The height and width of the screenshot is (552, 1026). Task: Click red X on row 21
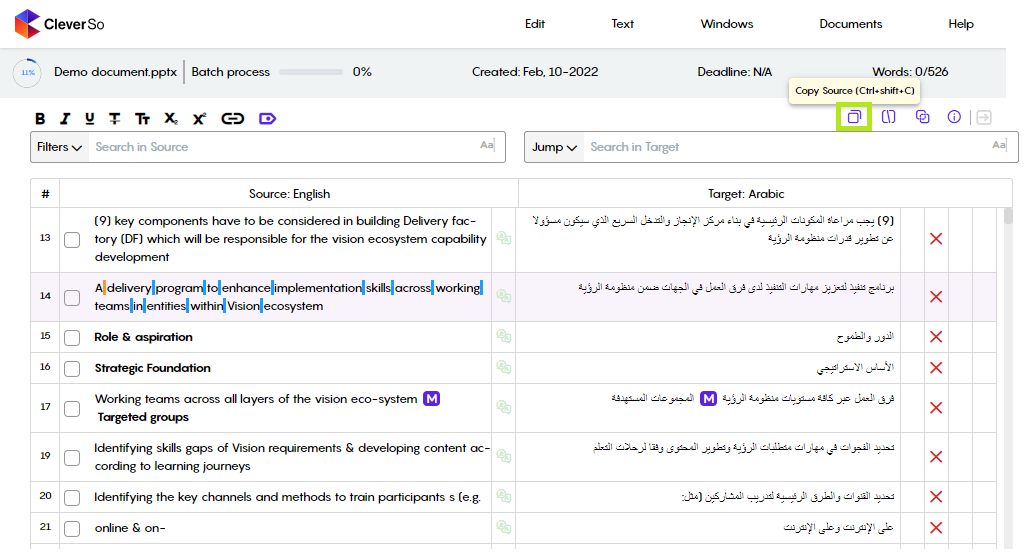tap(936, 528)
